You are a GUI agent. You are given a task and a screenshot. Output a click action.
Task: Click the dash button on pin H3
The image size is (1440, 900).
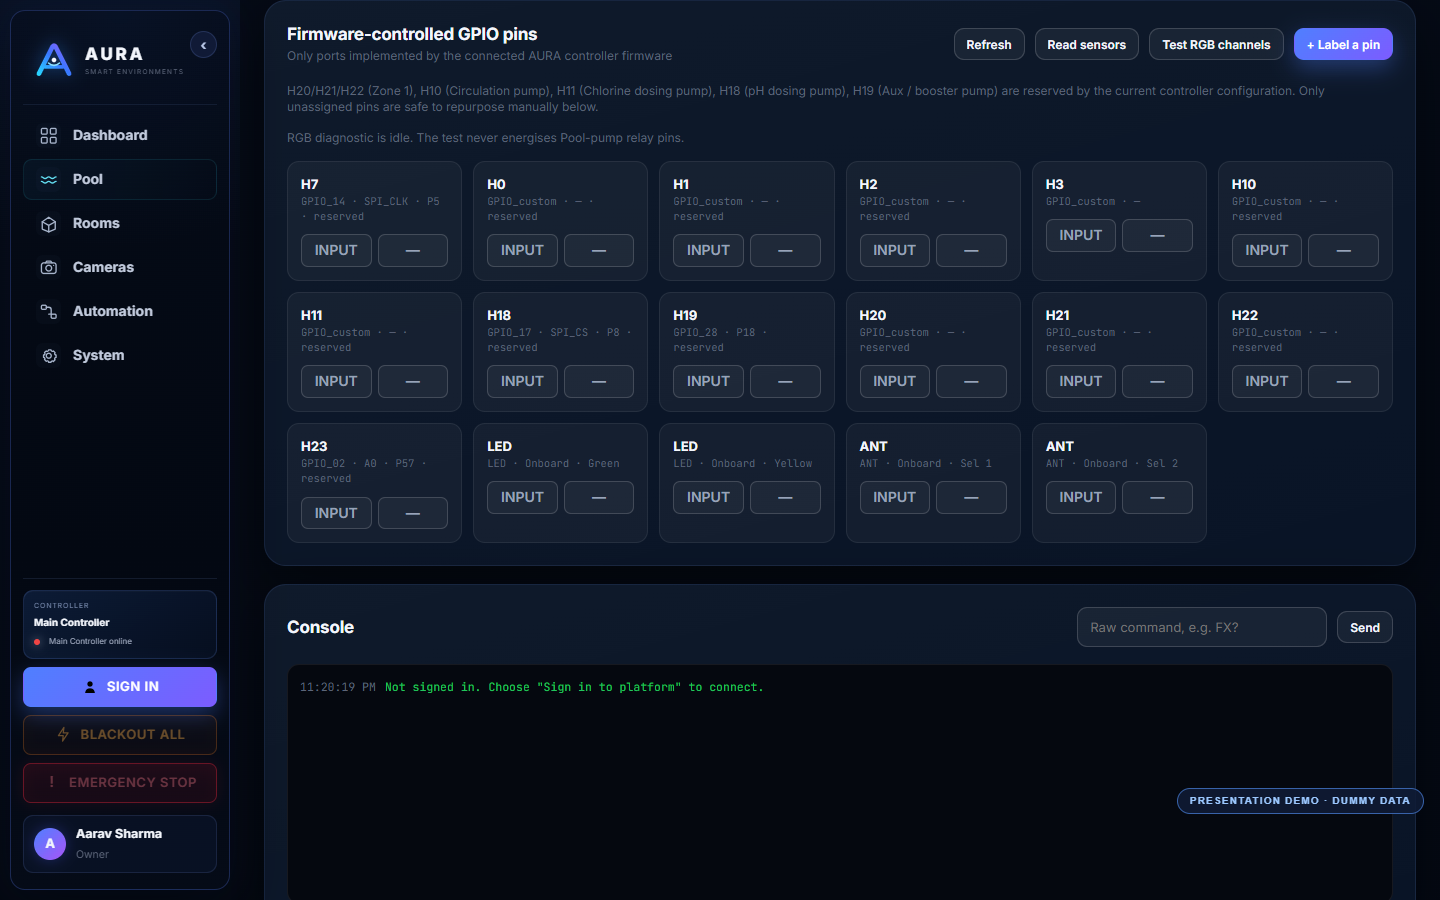[1157, 235]
